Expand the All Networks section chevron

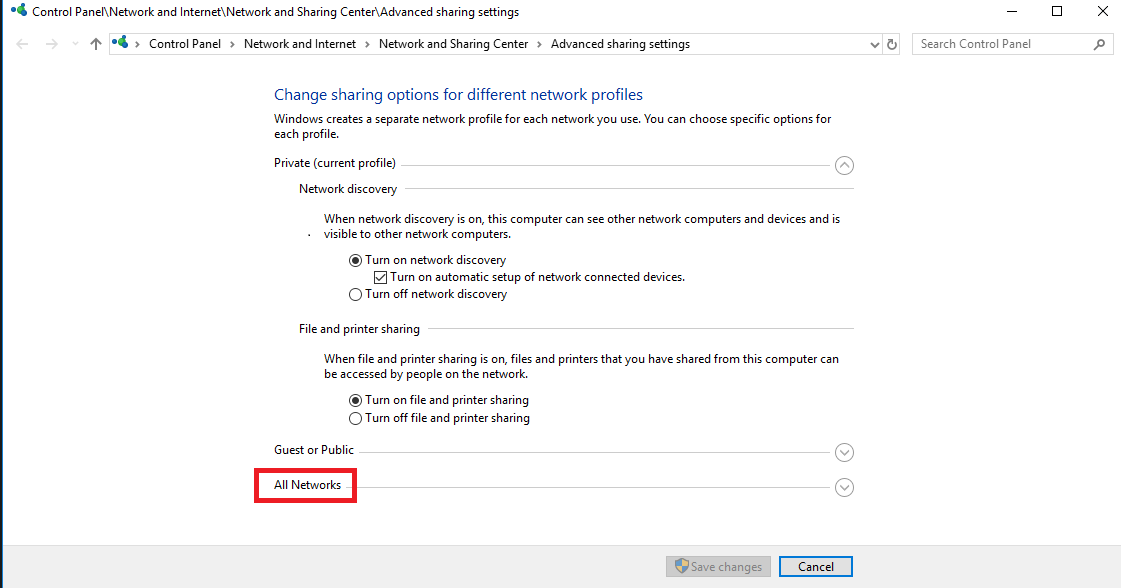(844, 488)
